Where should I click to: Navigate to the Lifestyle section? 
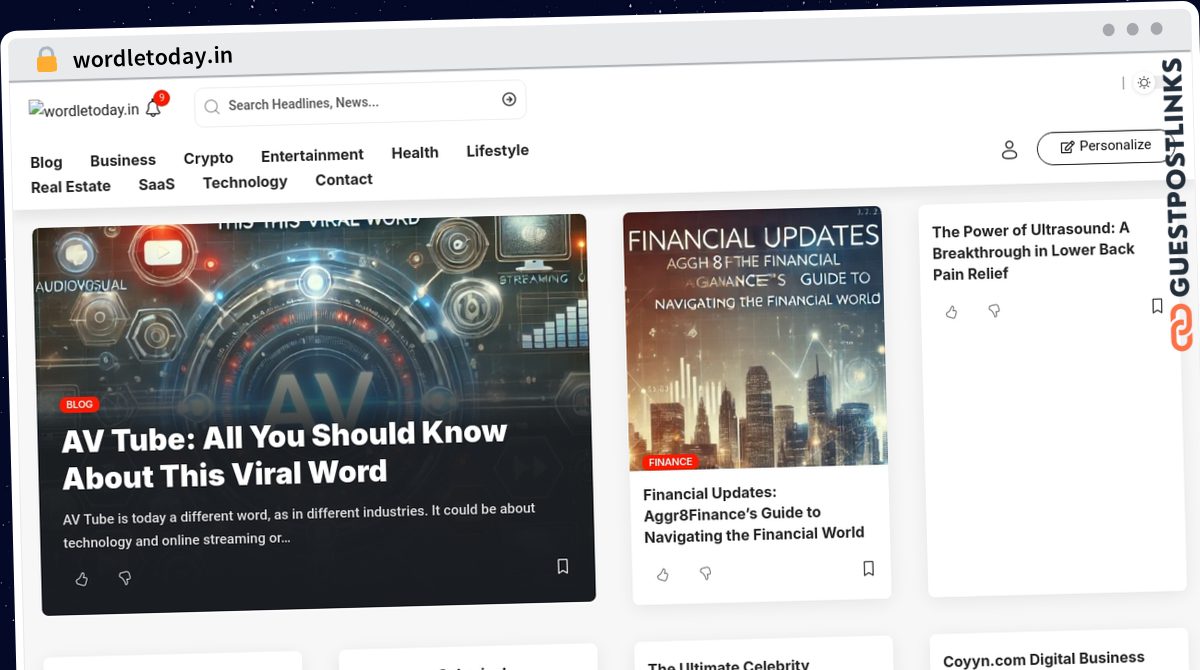click(x=497, y=150)
